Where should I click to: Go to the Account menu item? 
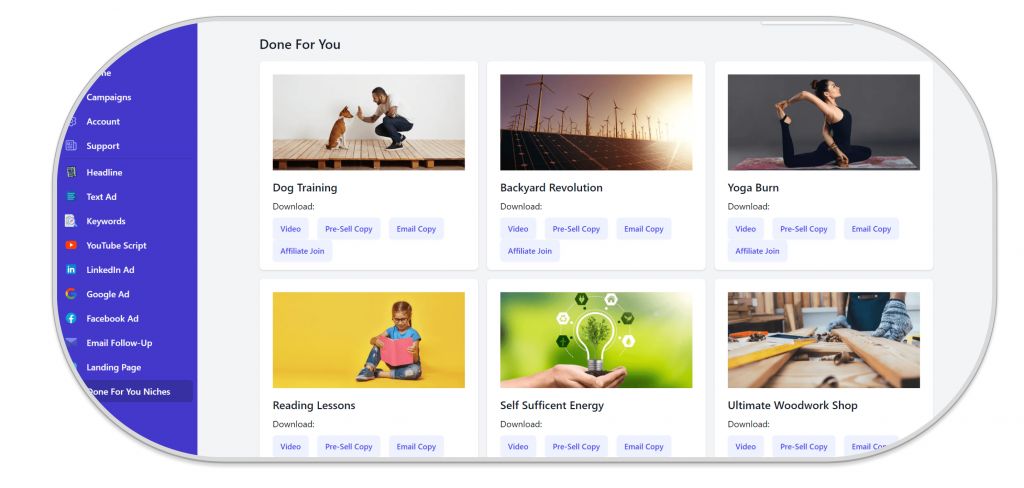[103, 121]
